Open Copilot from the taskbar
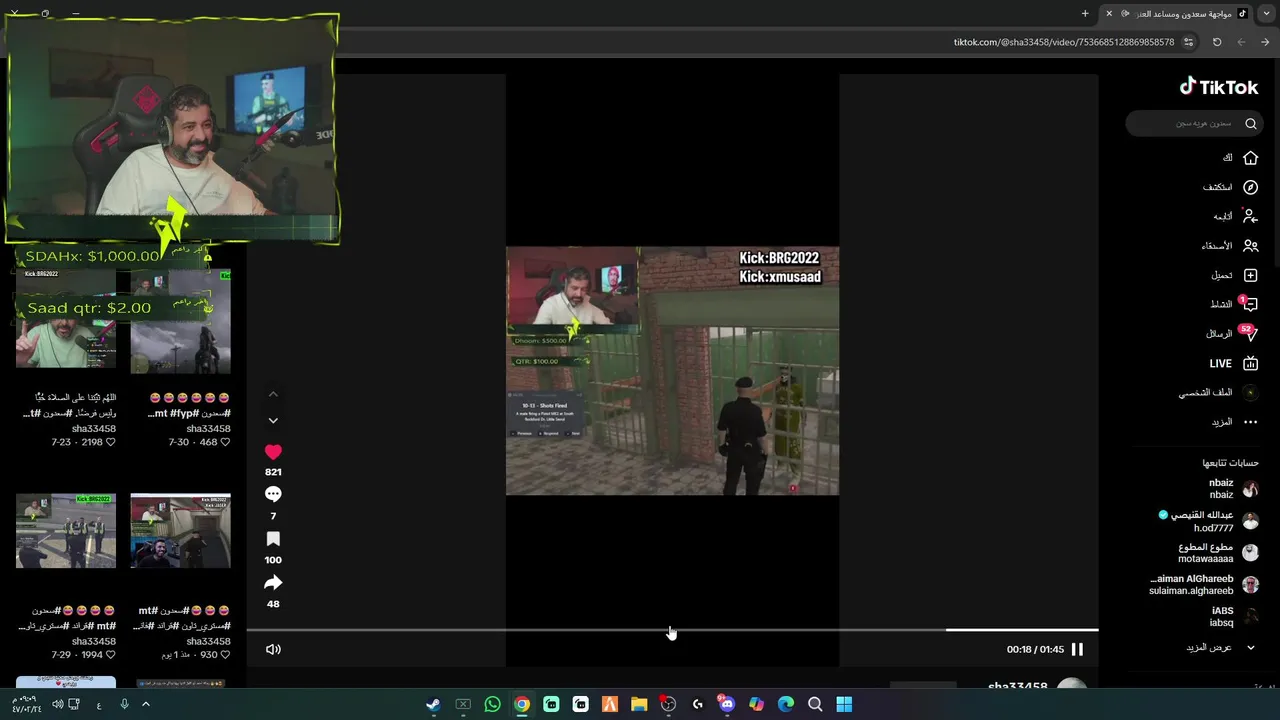The height and width of the screenshot is (720, 1280). (757, 704)
